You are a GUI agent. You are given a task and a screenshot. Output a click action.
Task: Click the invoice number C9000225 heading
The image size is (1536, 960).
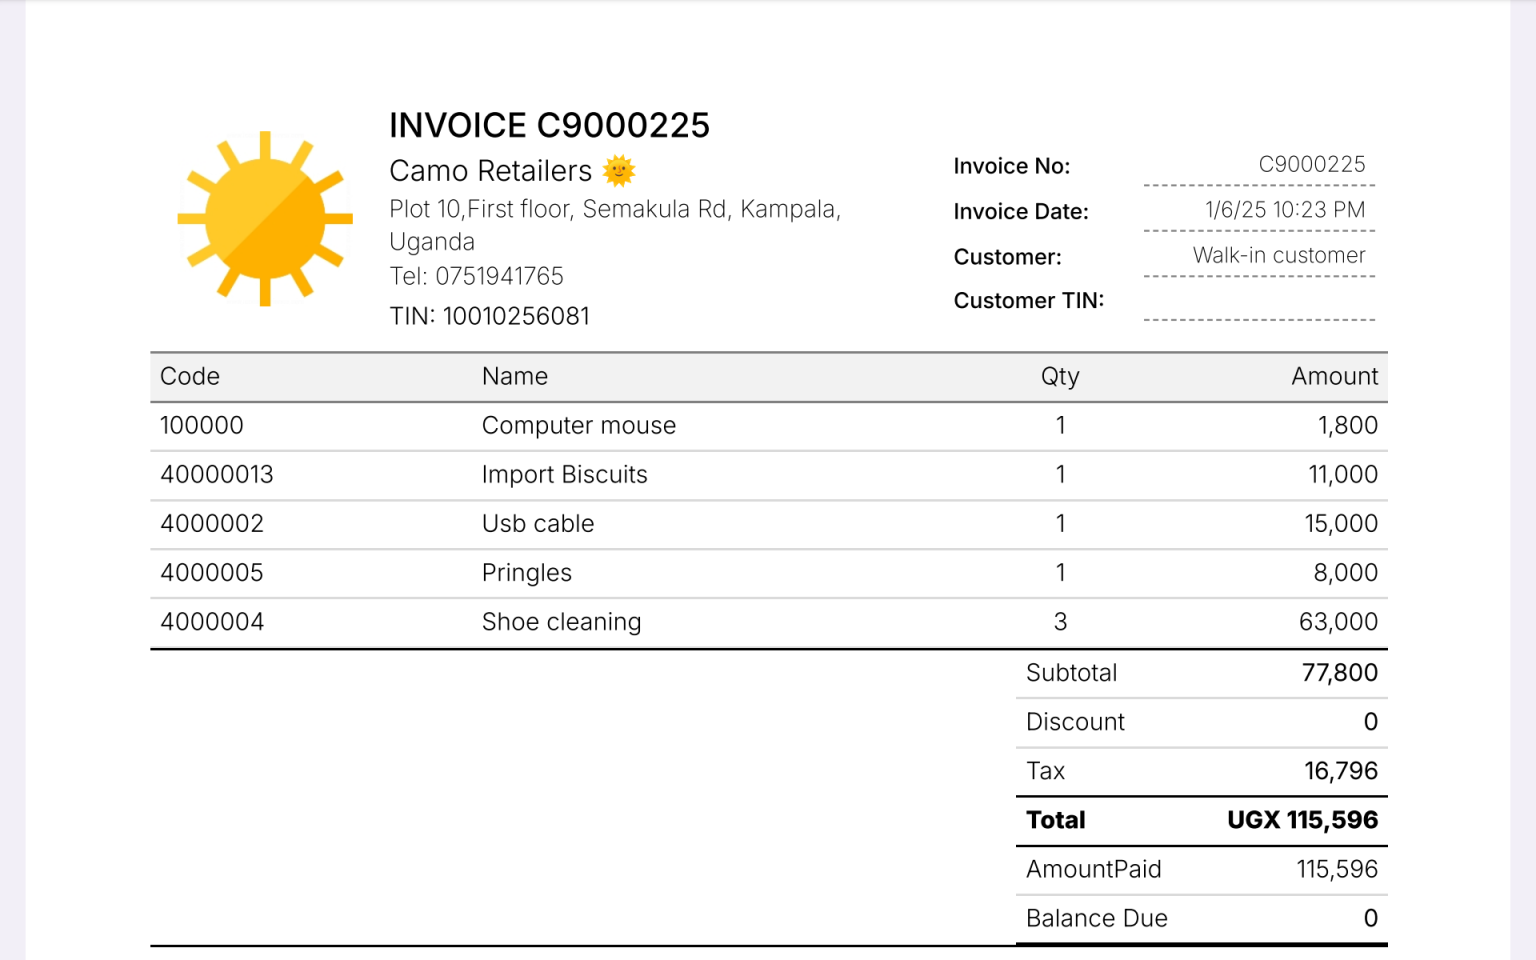[548, 125]
